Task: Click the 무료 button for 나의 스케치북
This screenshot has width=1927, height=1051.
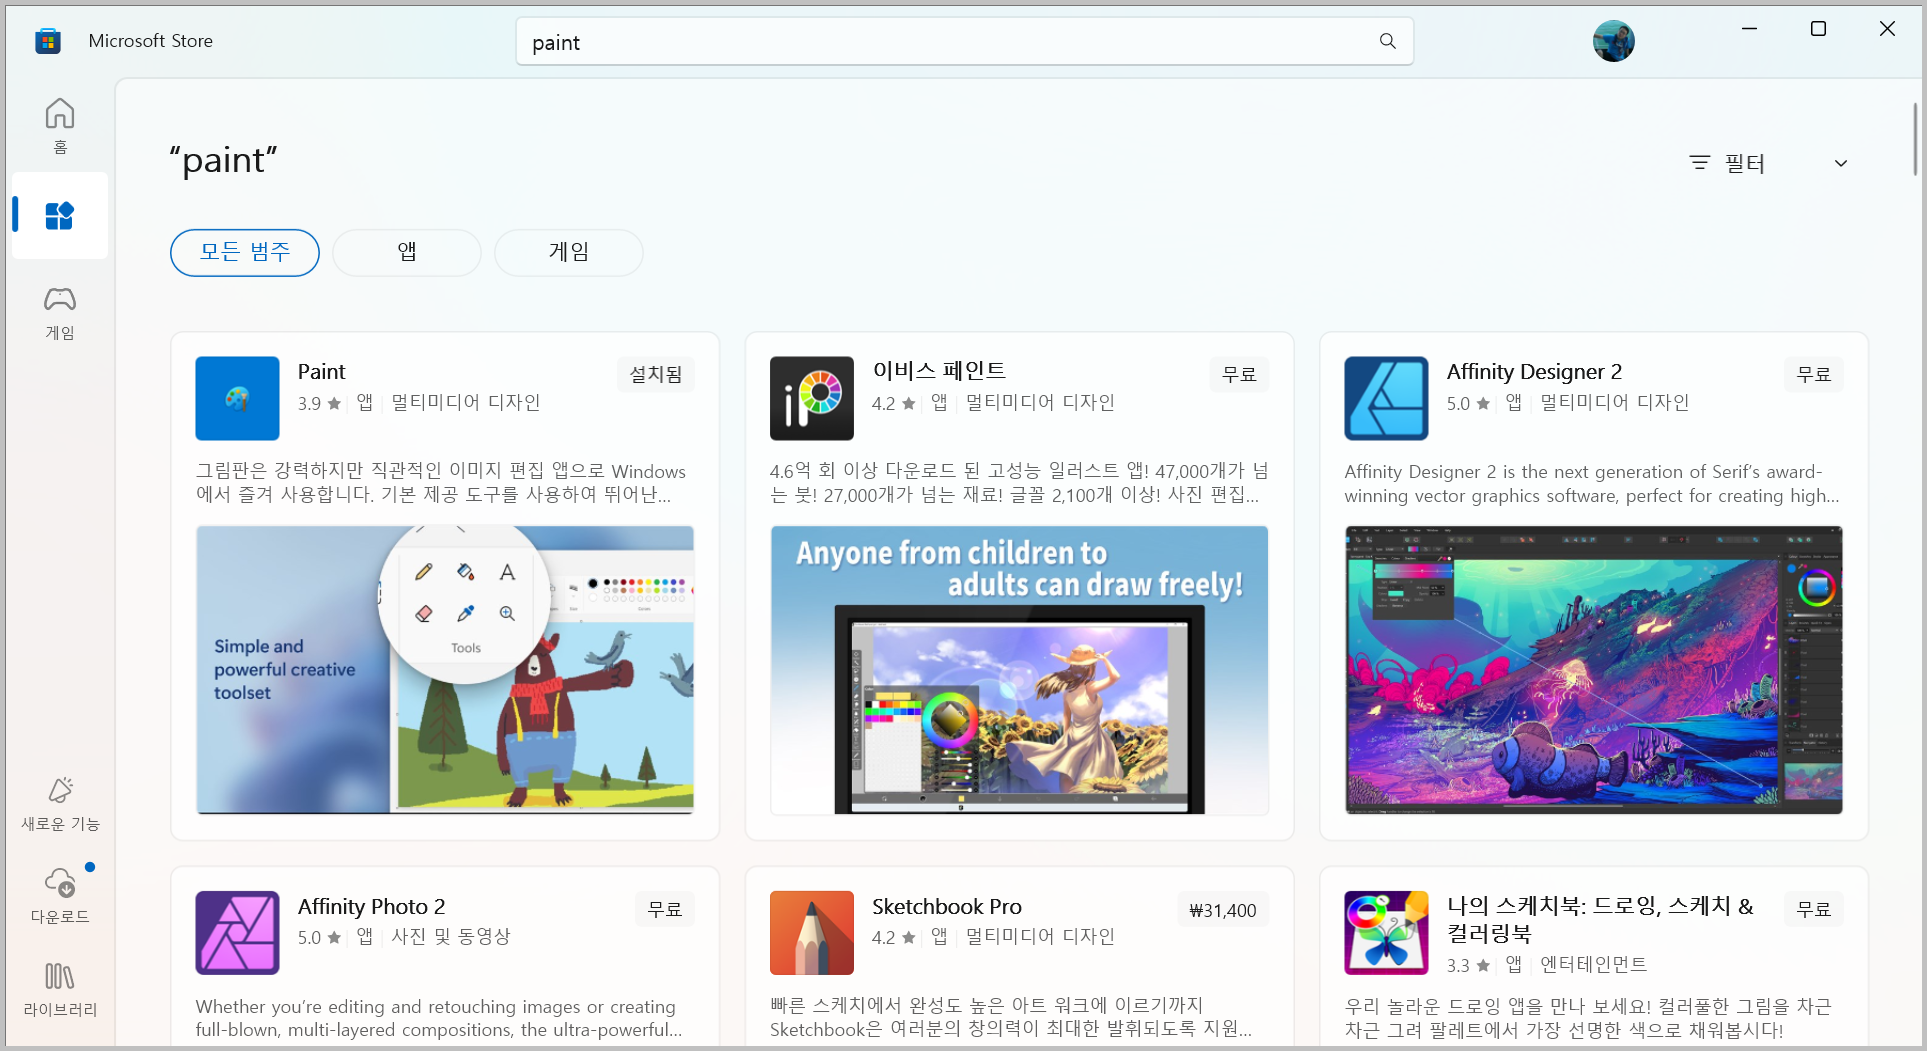Action: (x=1814, y=909)
